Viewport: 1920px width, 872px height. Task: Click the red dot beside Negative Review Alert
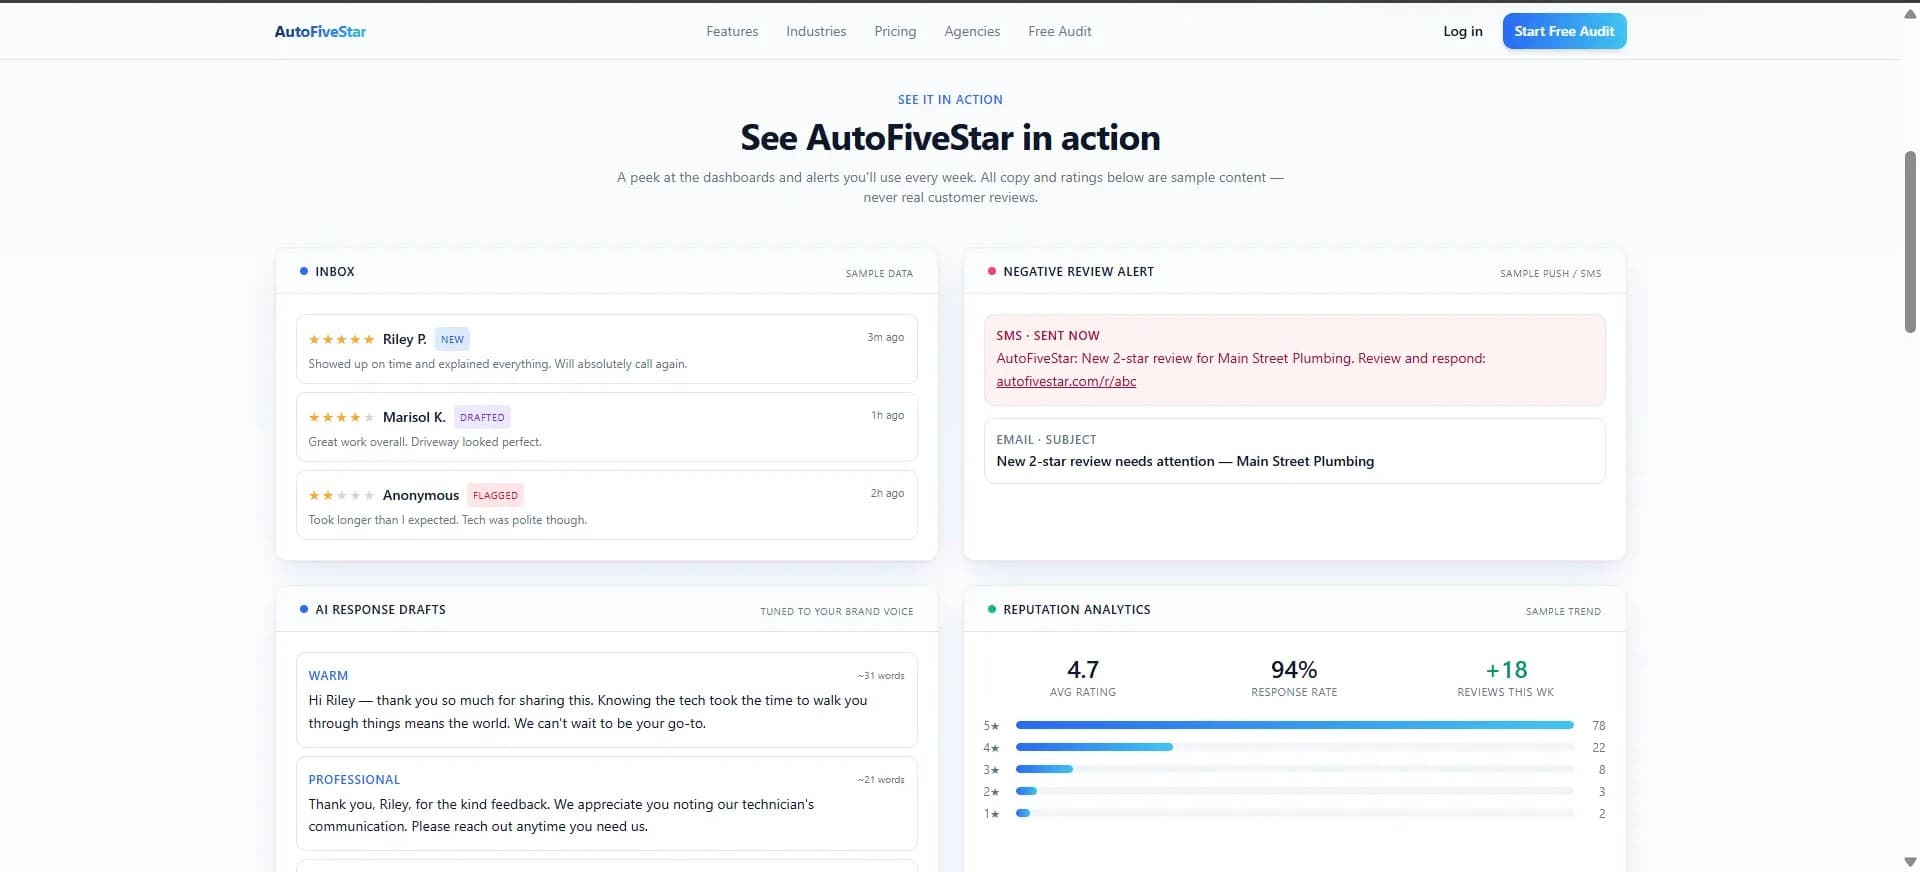click(992, 271)
